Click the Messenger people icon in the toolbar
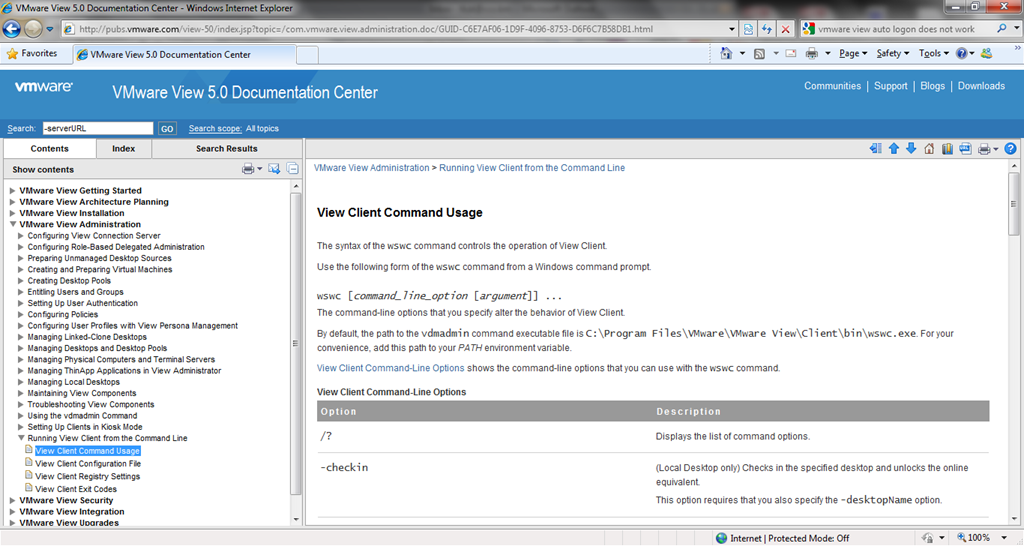The width and height of the screenshot is (1024, 546). (987, 54)
